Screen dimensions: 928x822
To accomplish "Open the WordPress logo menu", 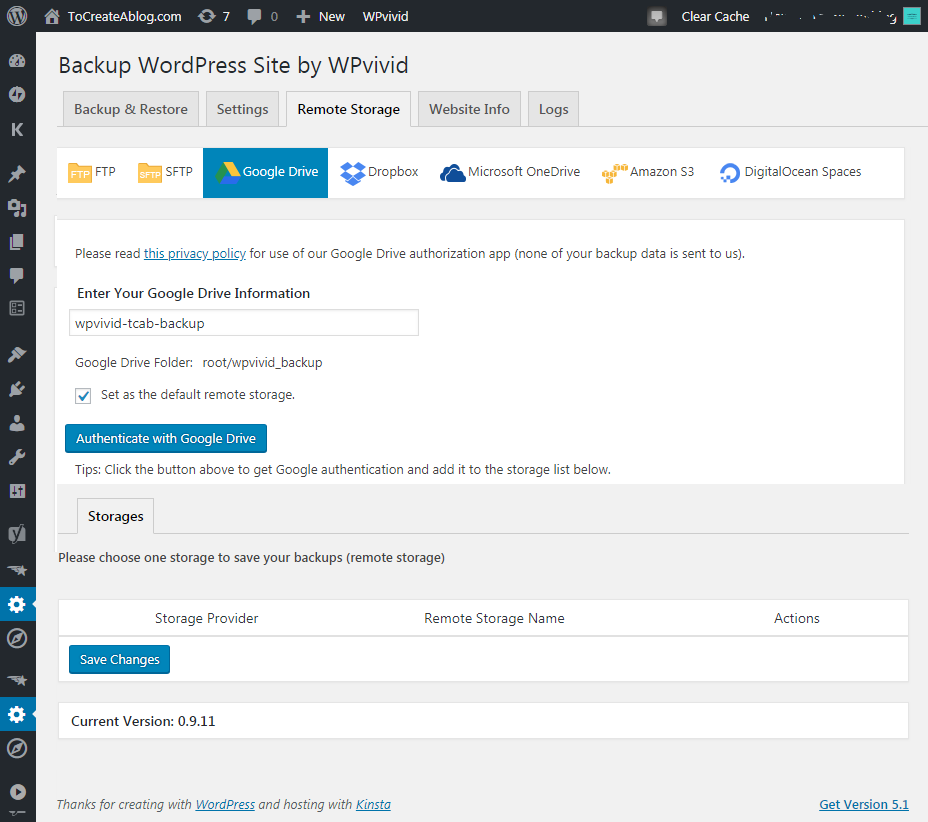I will [17, 16].
